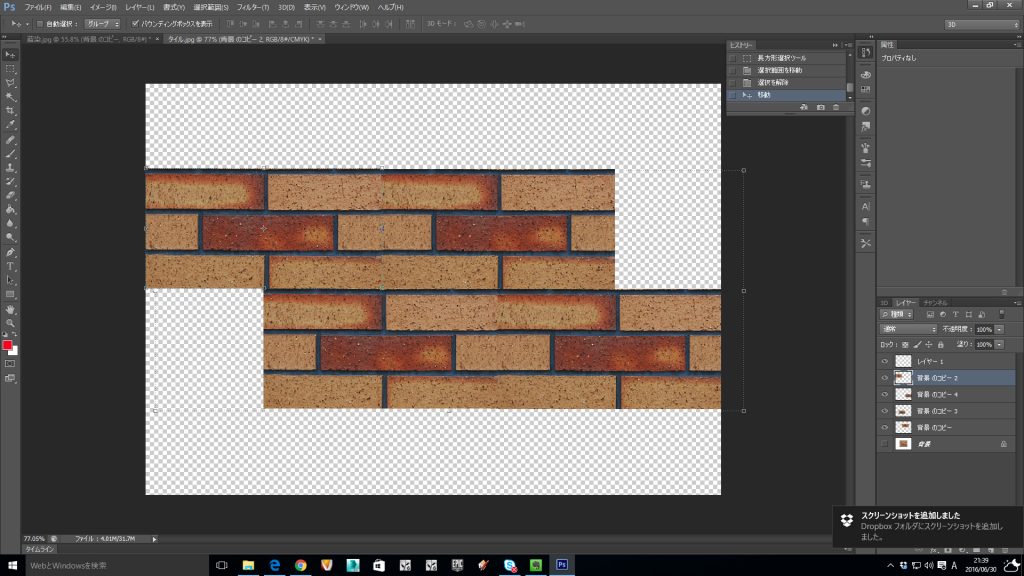The image size is (1024, 576).
Task: Show the hidden 背景 layer
Action: (x=884, y=443)
